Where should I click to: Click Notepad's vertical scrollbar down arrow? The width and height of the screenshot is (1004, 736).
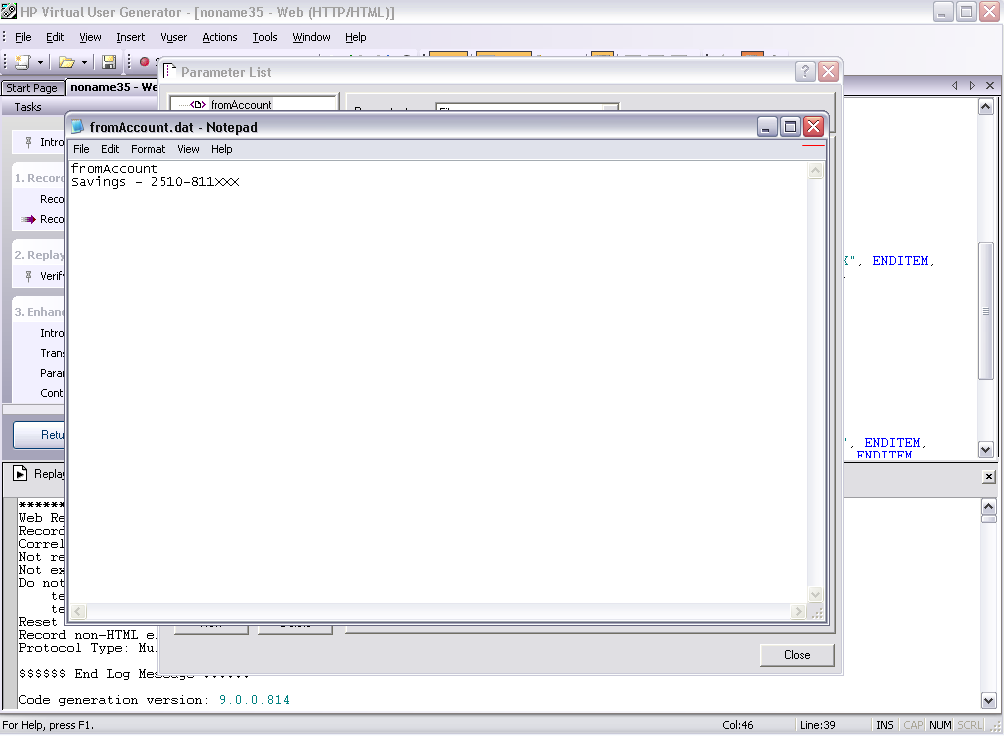815,594
